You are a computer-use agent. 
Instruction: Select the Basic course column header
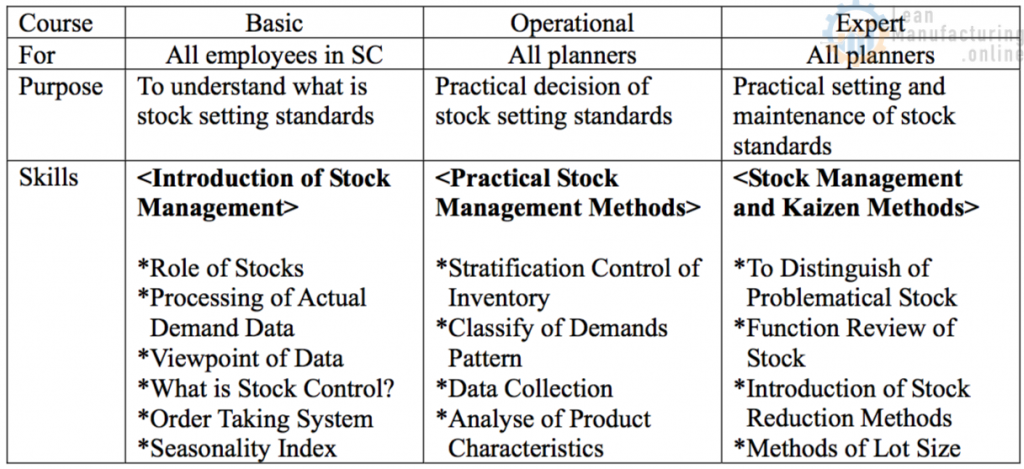tap(274, 24)
